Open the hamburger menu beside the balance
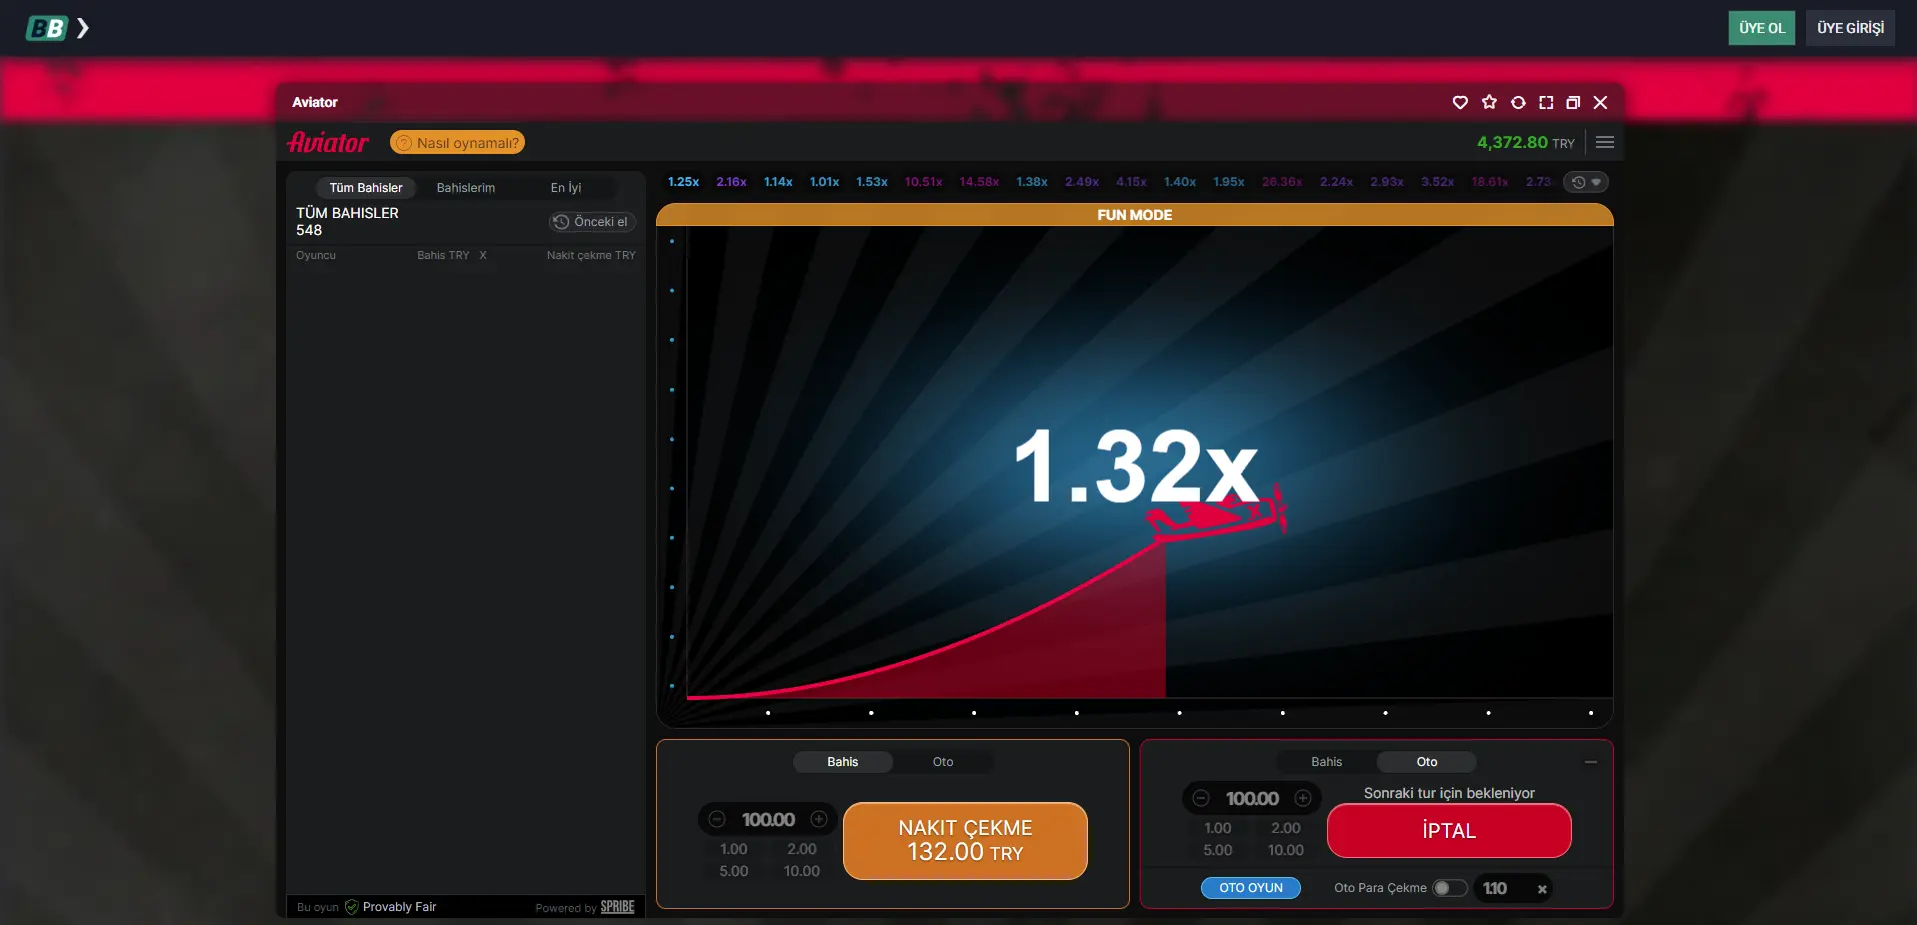This screenshot has height=925, width=1917. tap(1605, 142)
